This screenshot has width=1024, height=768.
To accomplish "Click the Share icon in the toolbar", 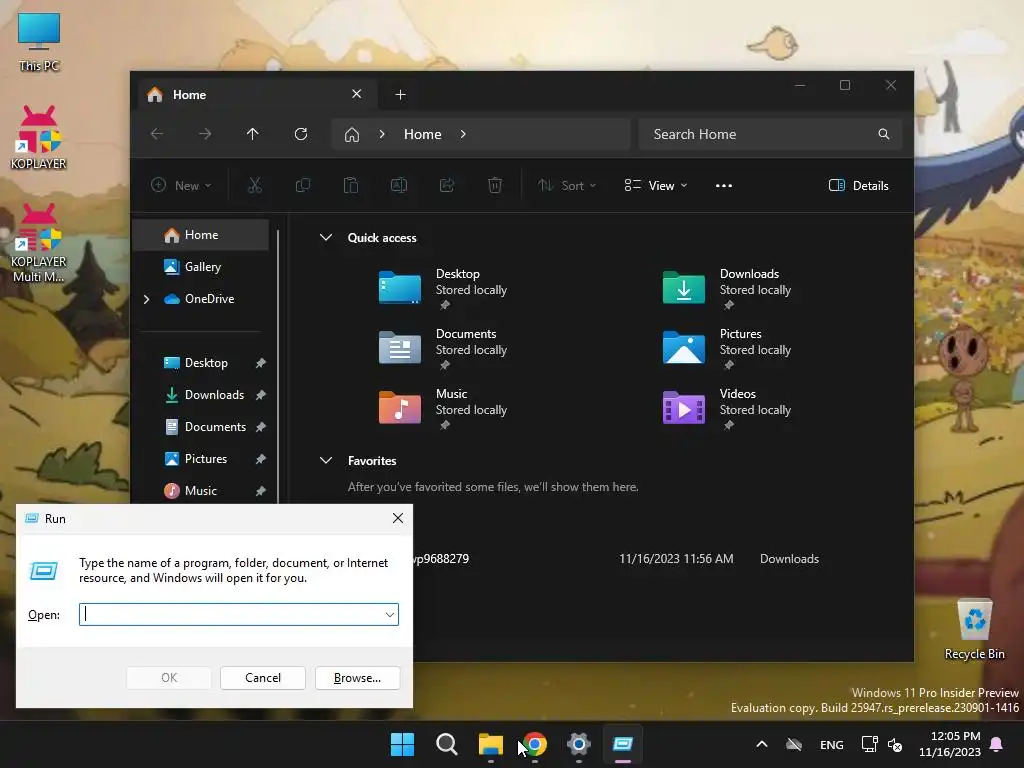I will [447, 185].
